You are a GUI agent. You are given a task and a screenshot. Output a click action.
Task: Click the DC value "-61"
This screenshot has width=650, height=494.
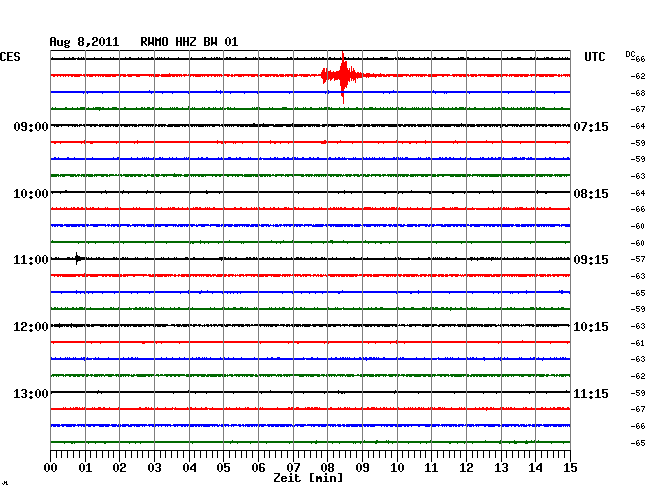[x=638, y=343]
